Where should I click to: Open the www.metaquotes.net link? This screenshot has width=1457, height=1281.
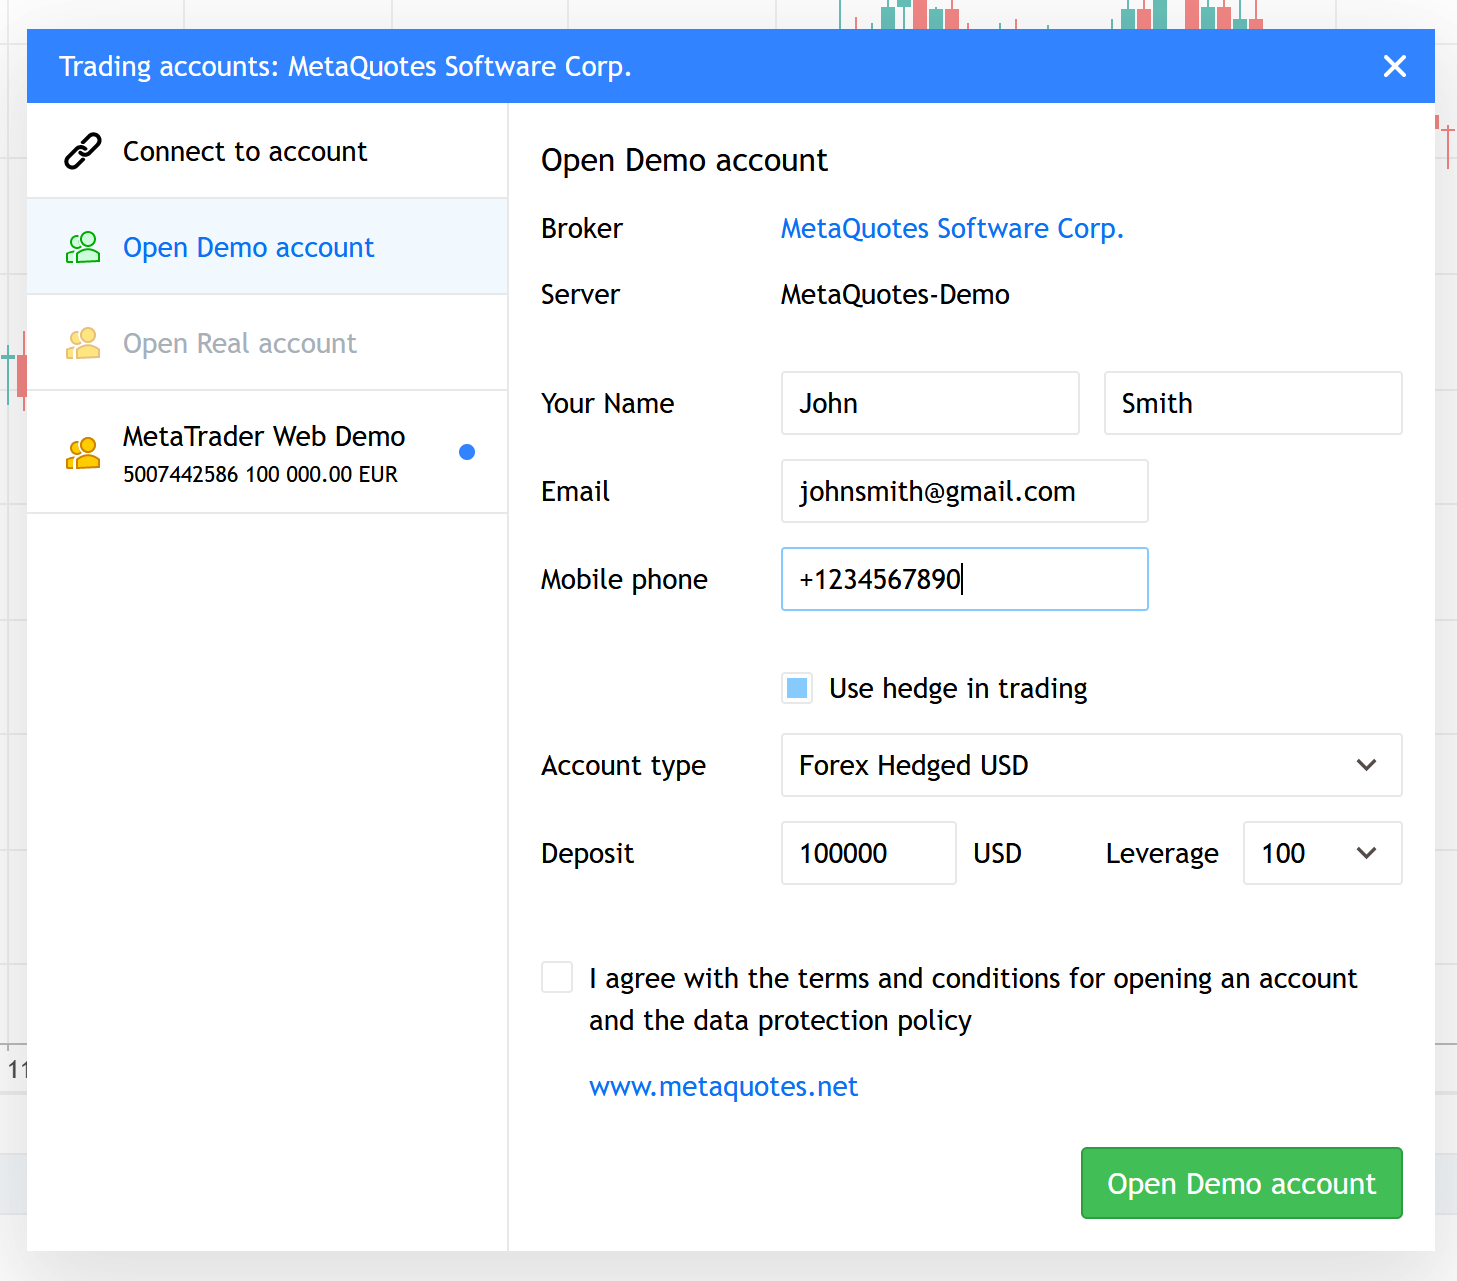[723, 1086]
